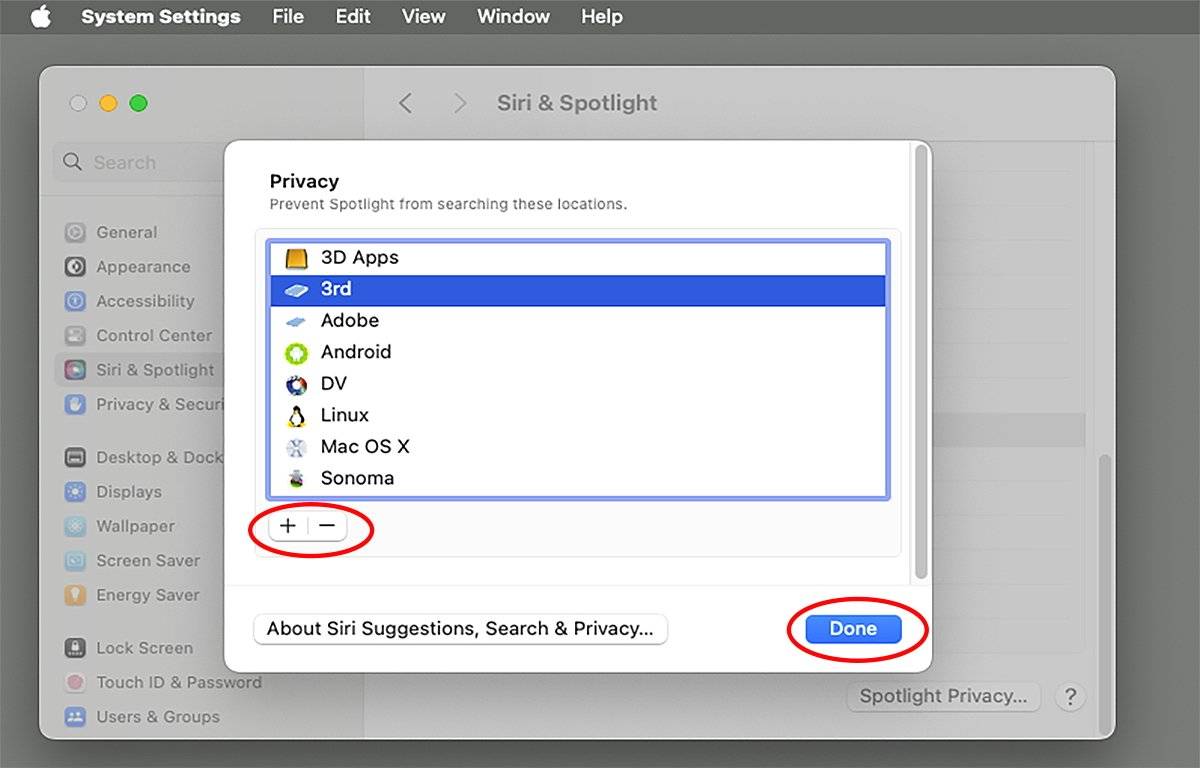Click the Sonoma volume icon
This screenshot has height=768, width=1200.
click(296, 479)
